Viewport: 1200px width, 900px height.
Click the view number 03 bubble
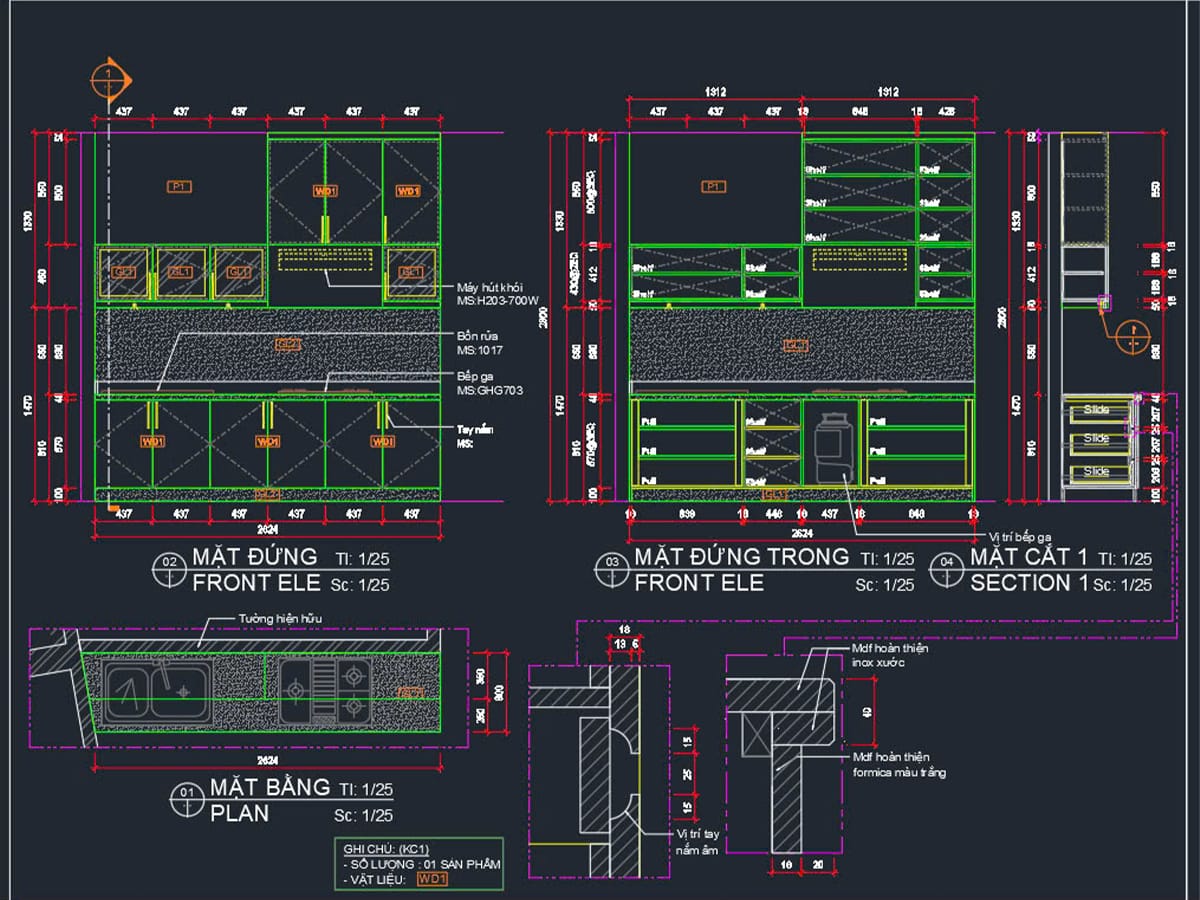coord(610,568)
